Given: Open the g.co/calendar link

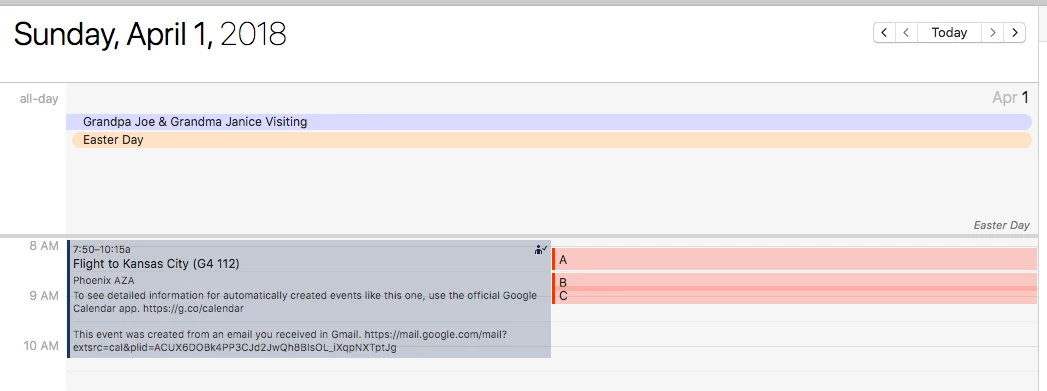Looking at the screenshot, I should tap(201, 309).
